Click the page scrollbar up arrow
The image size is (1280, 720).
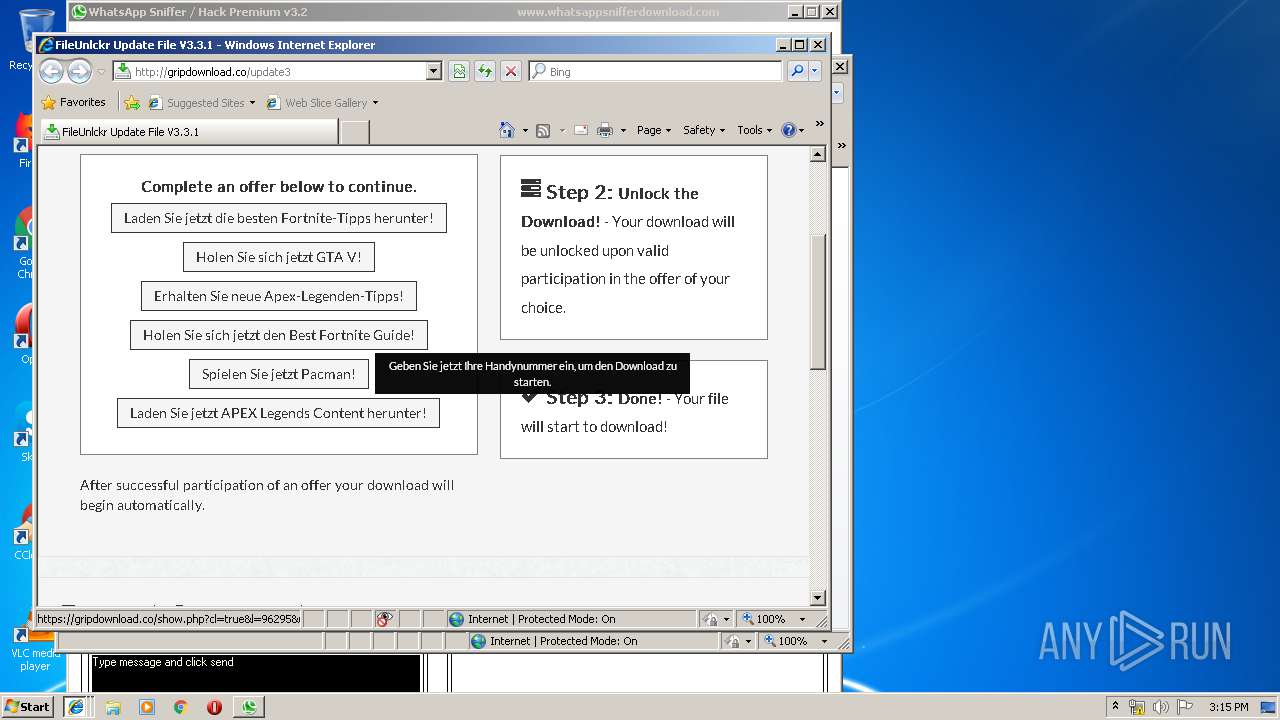tap(818, 154)
